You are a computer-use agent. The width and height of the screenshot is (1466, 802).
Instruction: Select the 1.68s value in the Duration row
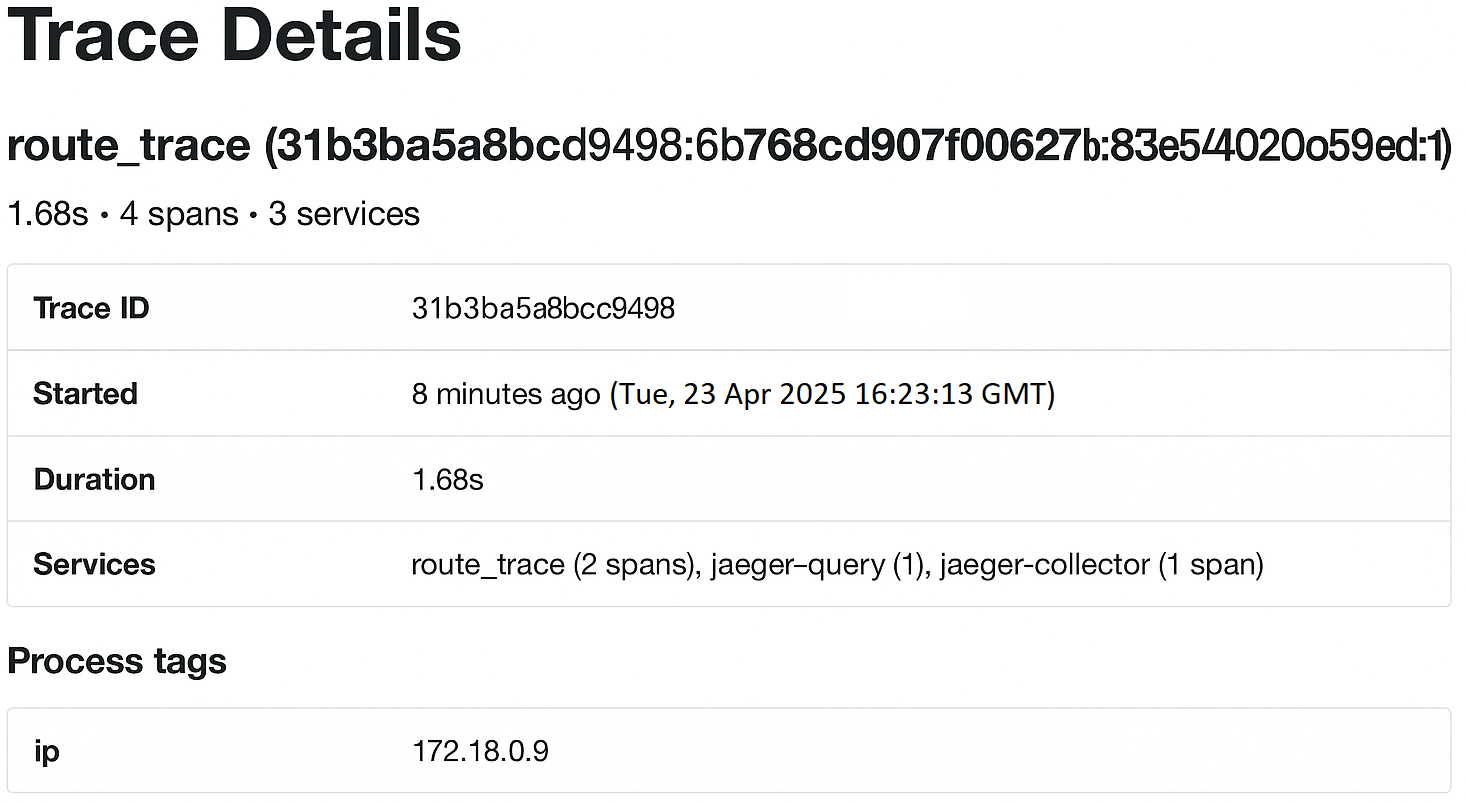(447, 479)
